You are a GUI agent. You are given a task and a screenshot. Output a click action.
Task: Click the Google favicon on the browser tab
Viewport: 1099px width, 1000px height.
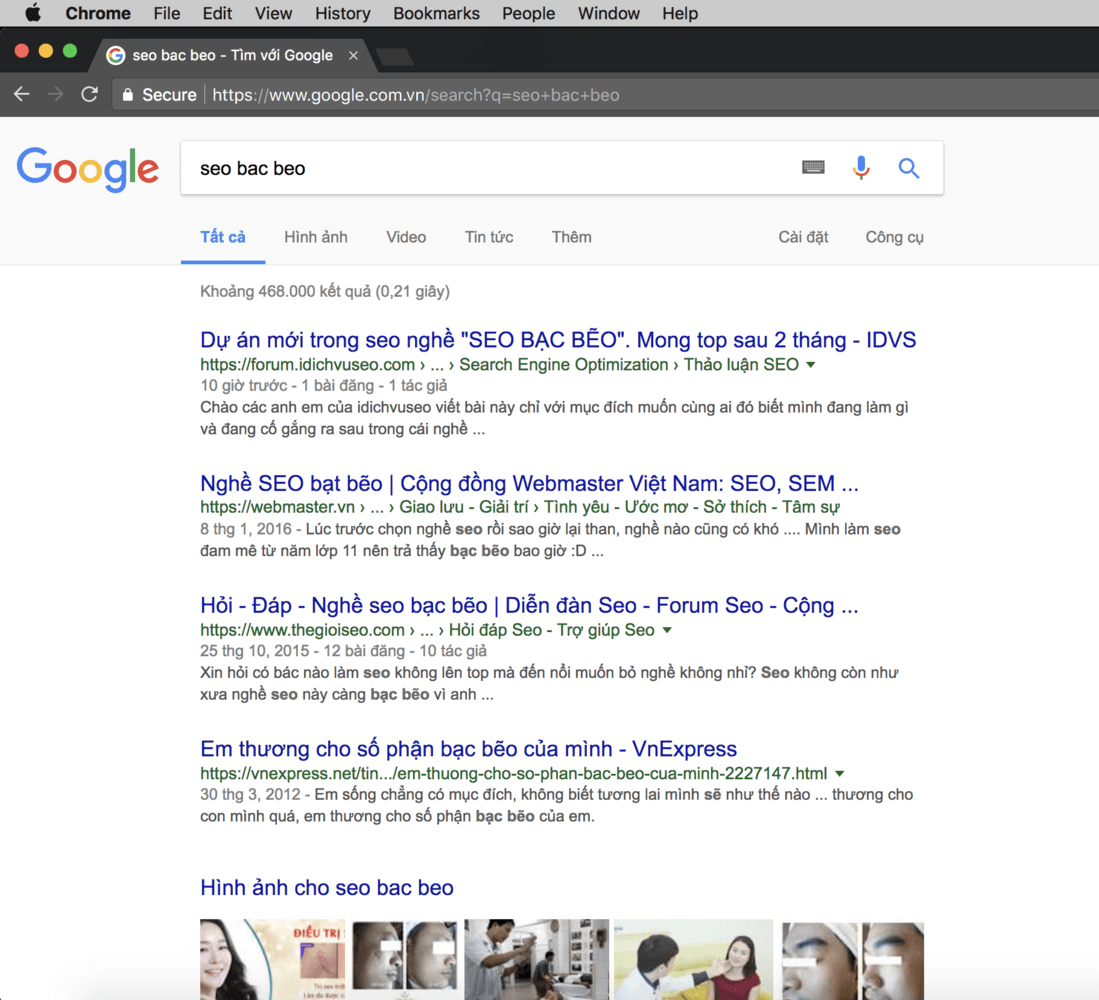[x=116, y=55]
